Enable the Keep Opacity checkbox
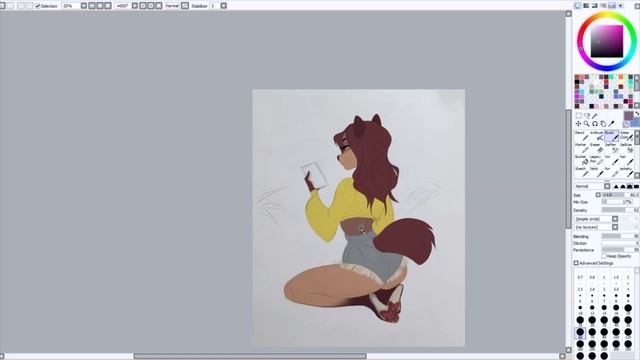Viewport: 640px width, 360px height. tap(604, 256)
